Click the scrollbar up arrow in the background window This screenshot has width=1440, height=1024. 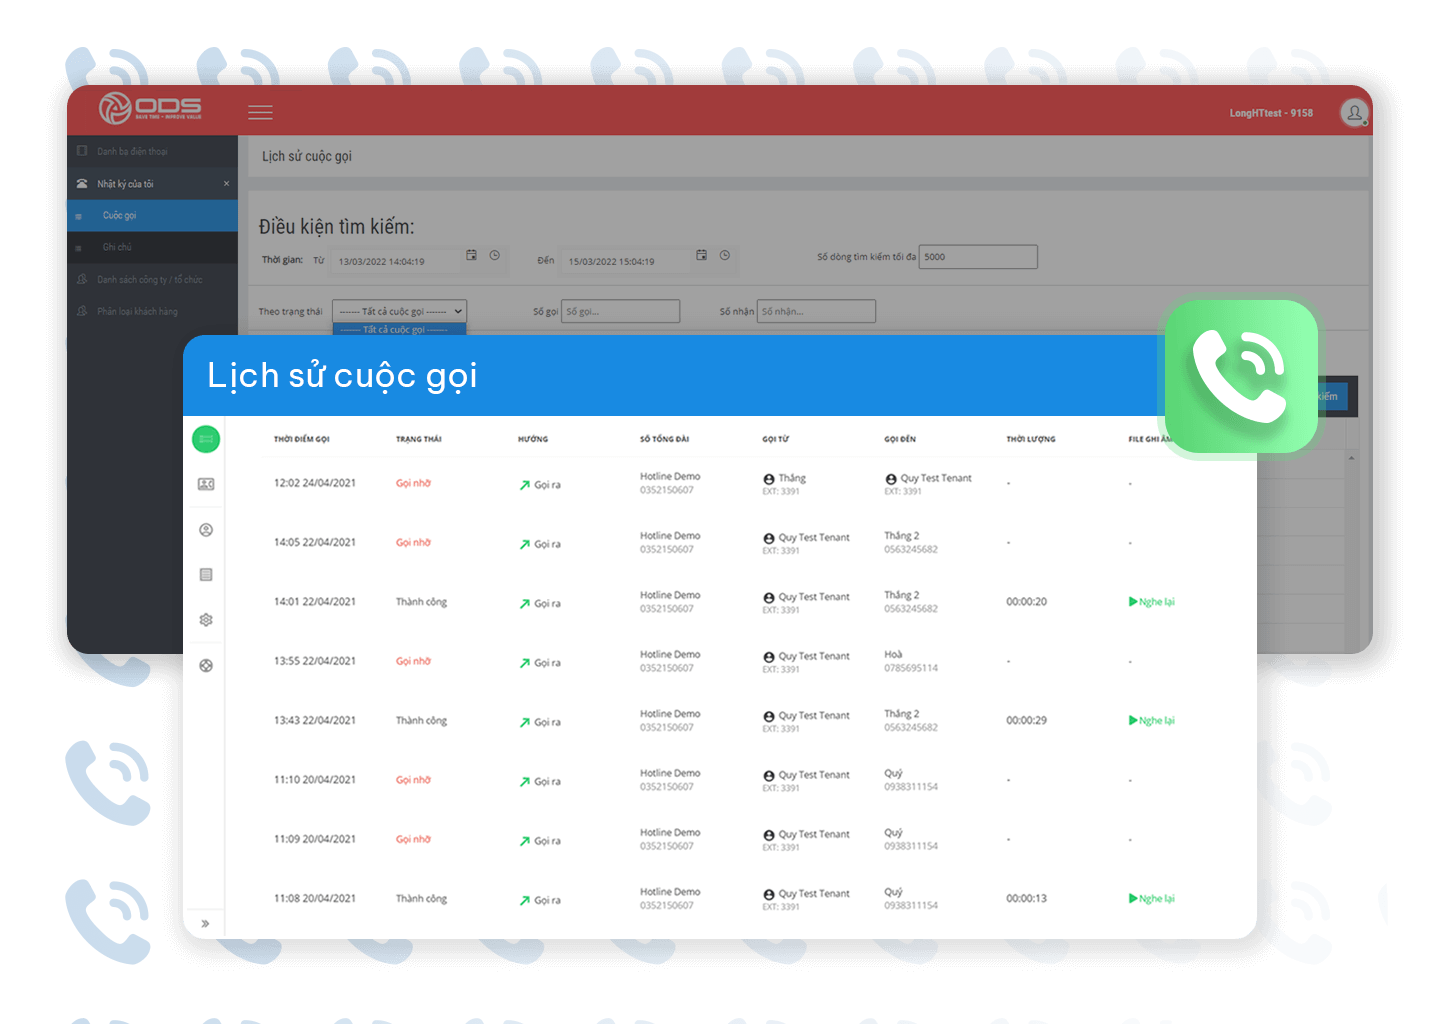[1351, 458]
